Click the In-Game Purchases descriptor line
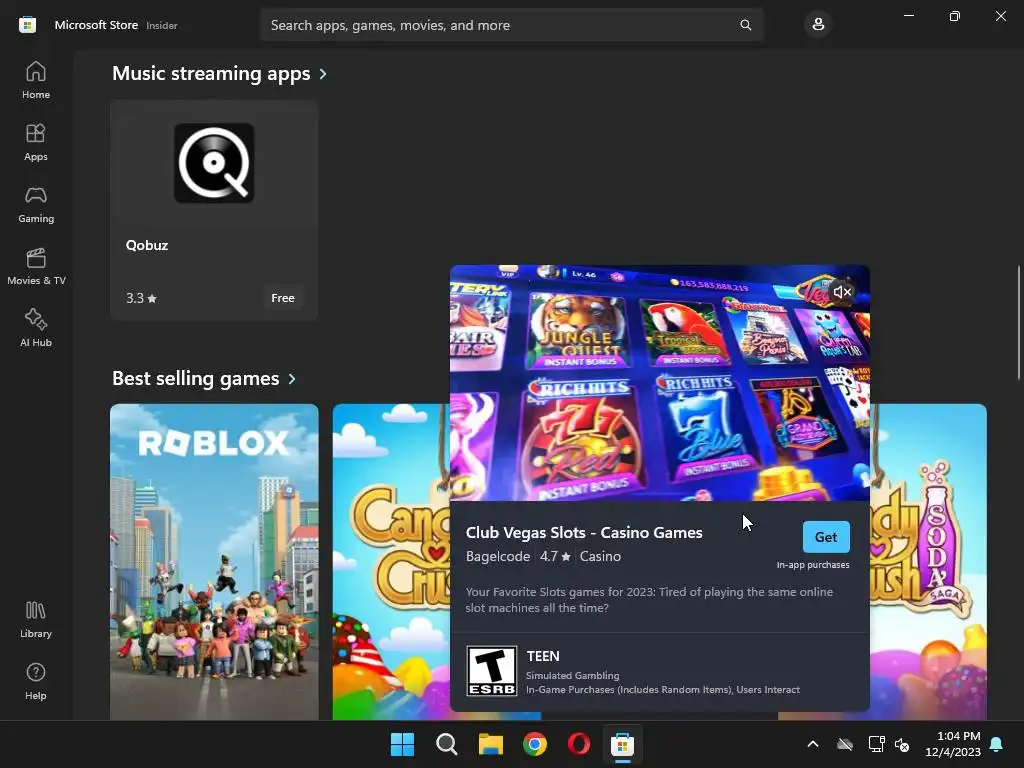 coord(663,690)
